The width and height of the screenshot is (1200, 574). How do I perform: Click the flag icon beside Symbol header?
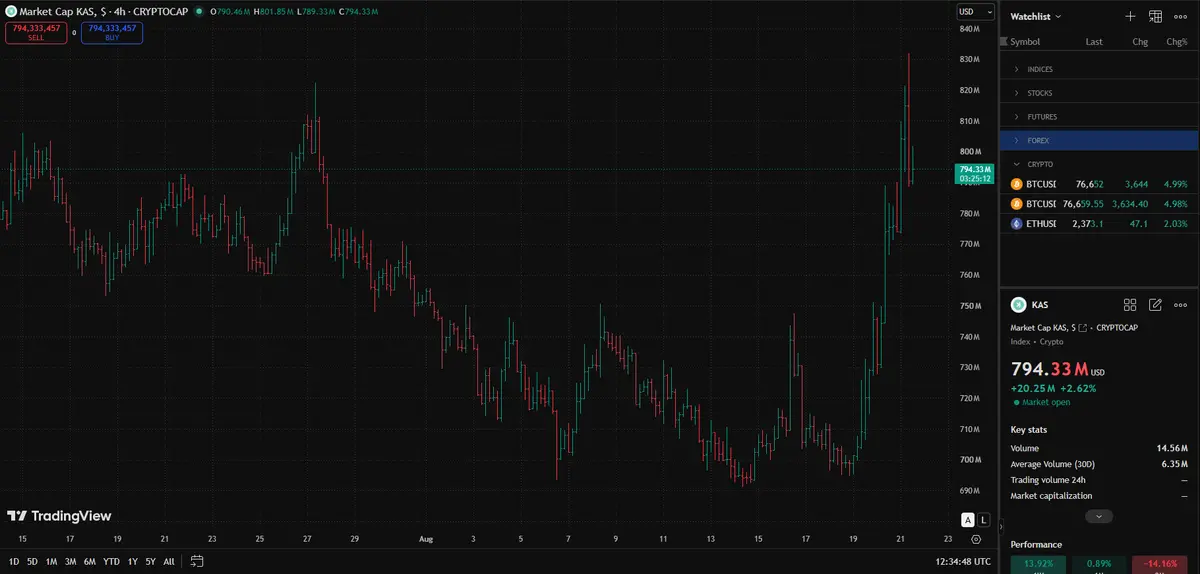(1005, 42)
